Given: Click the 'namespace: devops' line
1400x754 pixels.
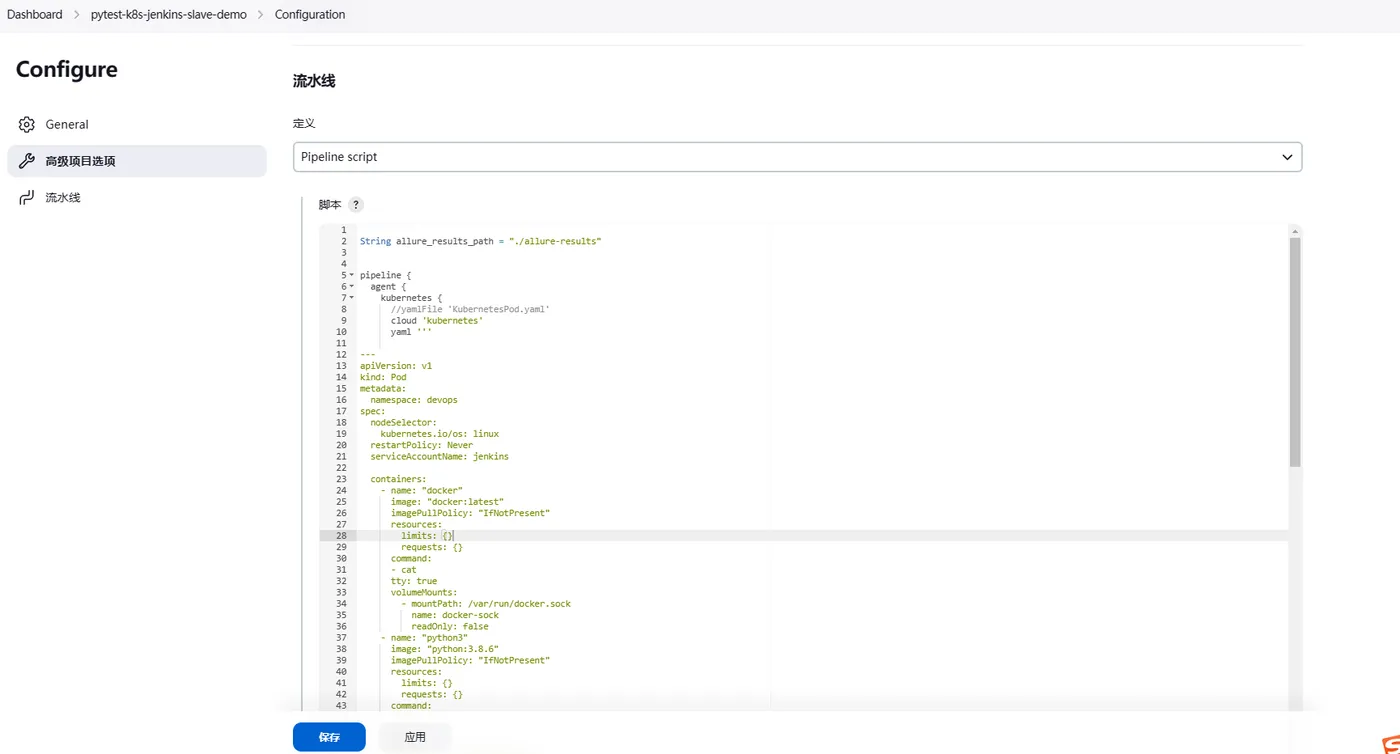Looking at the screenshot, I should click(414, 400).
